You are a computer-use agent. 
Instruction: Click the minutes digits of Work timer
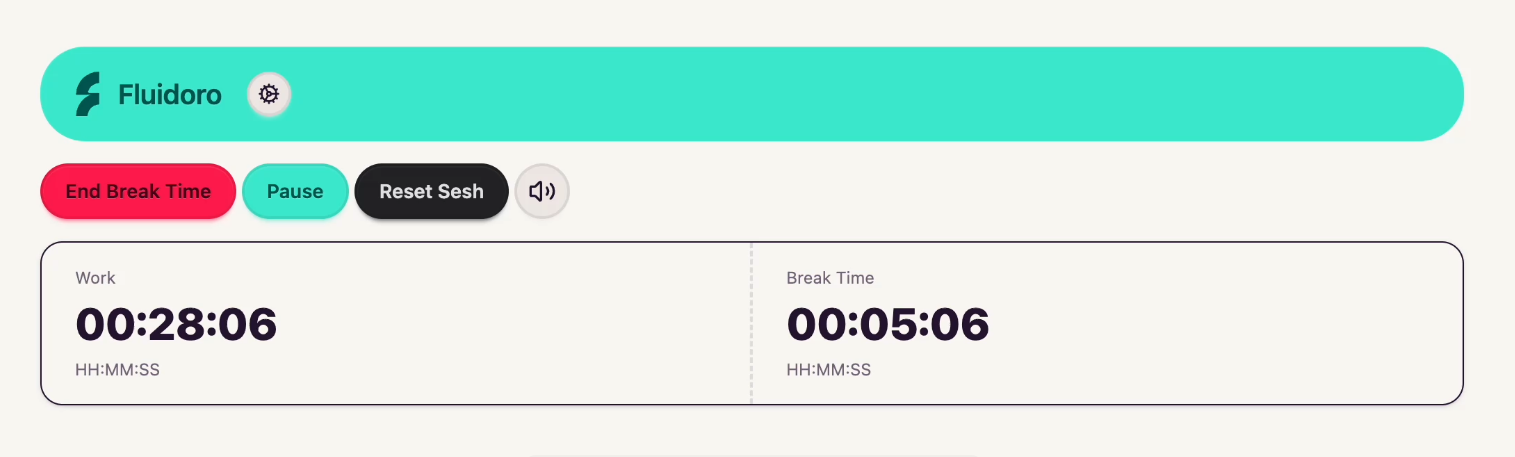point(176,324)
